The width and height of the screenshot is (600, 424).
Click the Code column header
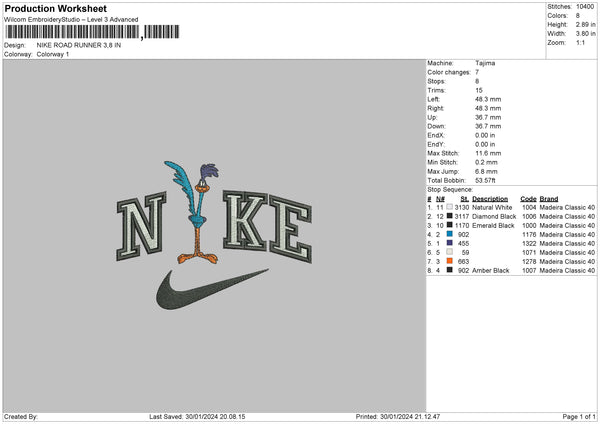tap(528, 199)
